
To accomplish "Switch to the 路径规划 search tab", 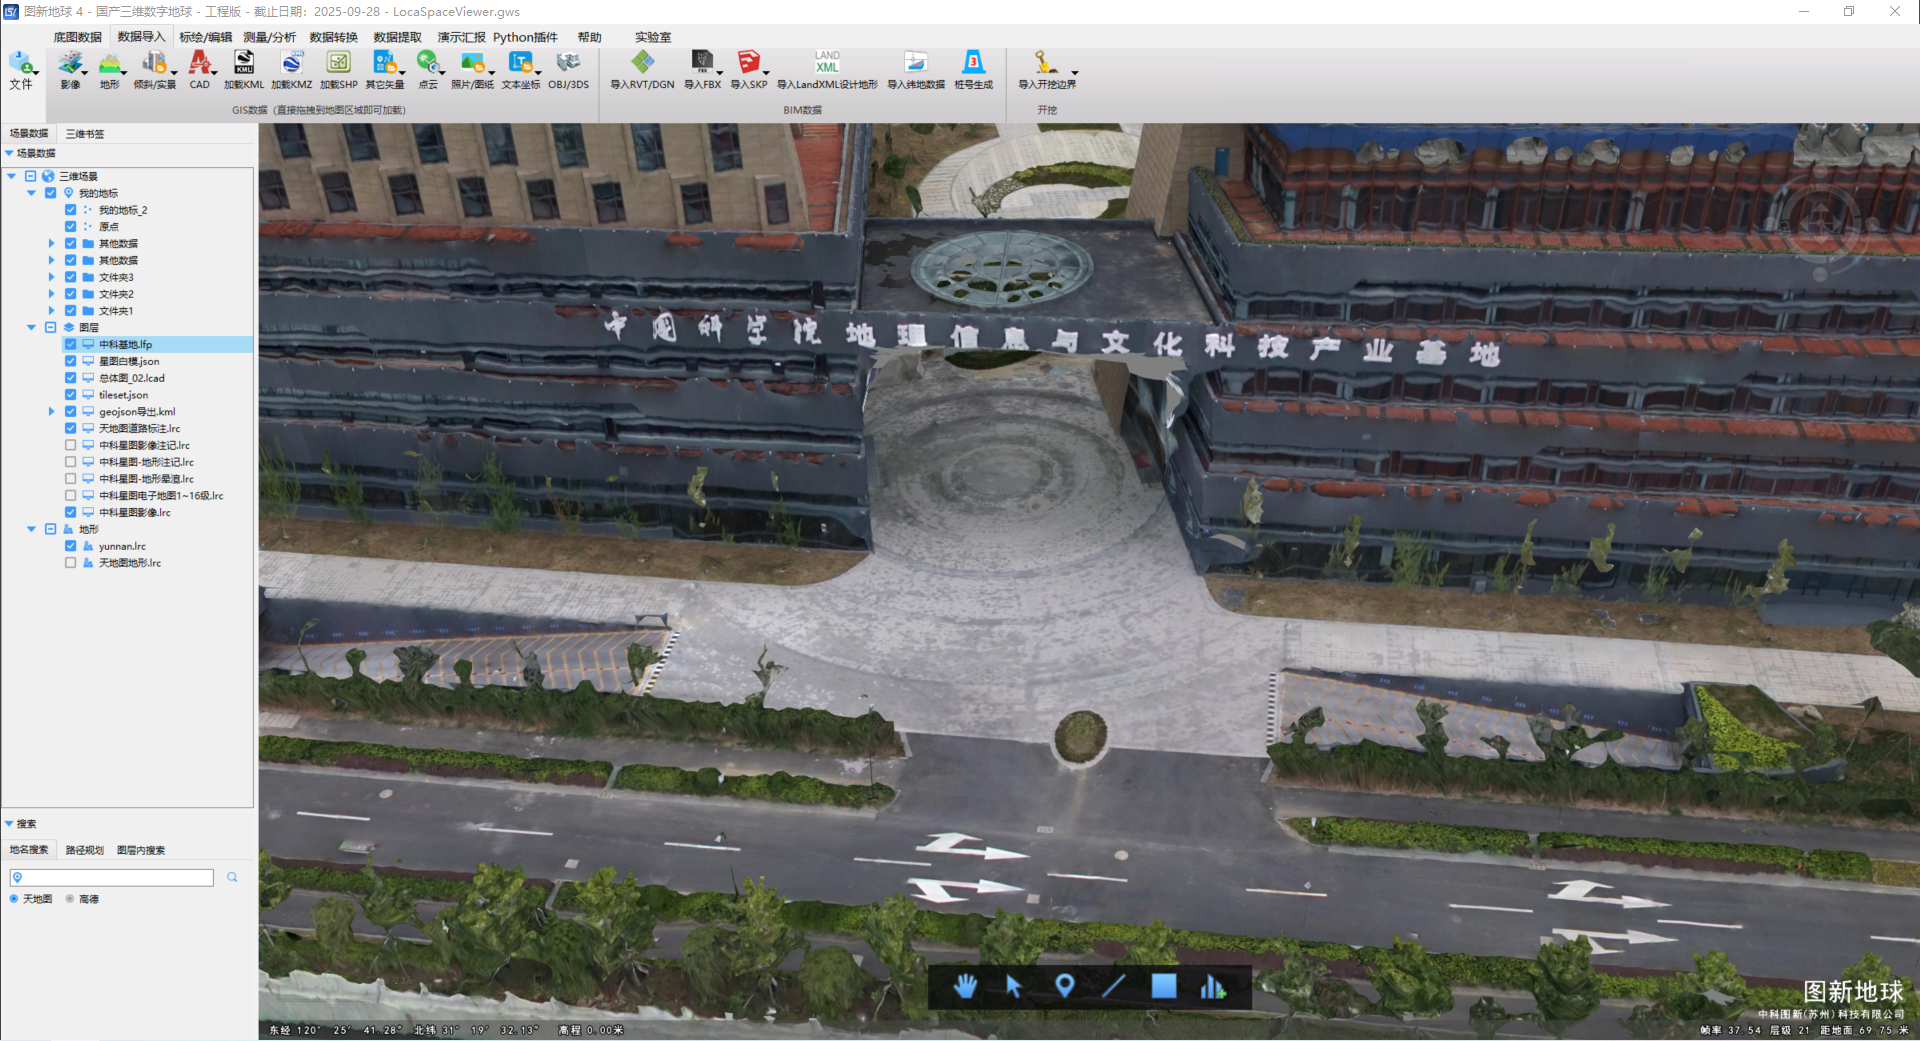I will coord(85,850).
